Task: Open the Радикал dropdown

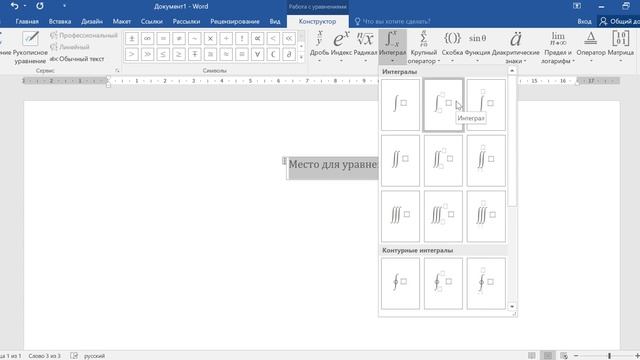Action: click(365, 47)
